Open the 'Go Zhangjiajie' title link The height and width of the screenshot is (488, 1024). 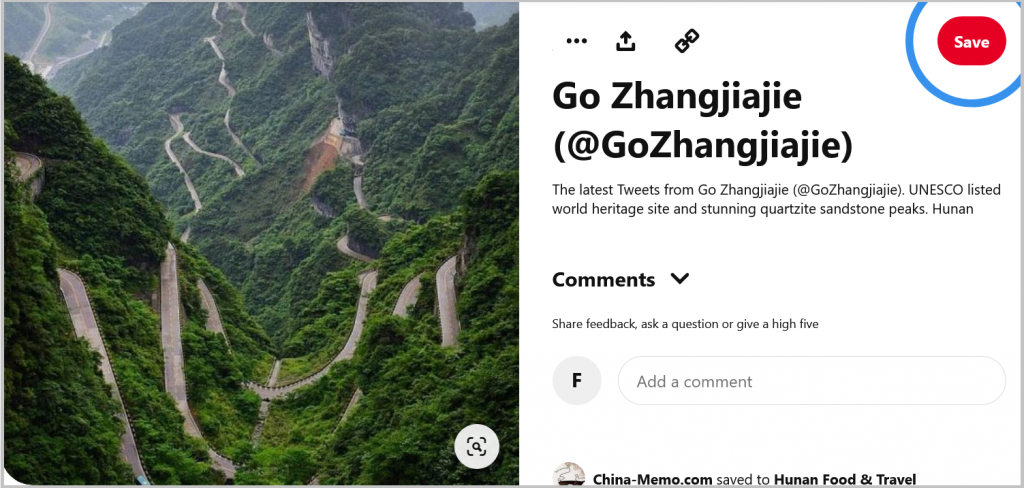(677, 98)
